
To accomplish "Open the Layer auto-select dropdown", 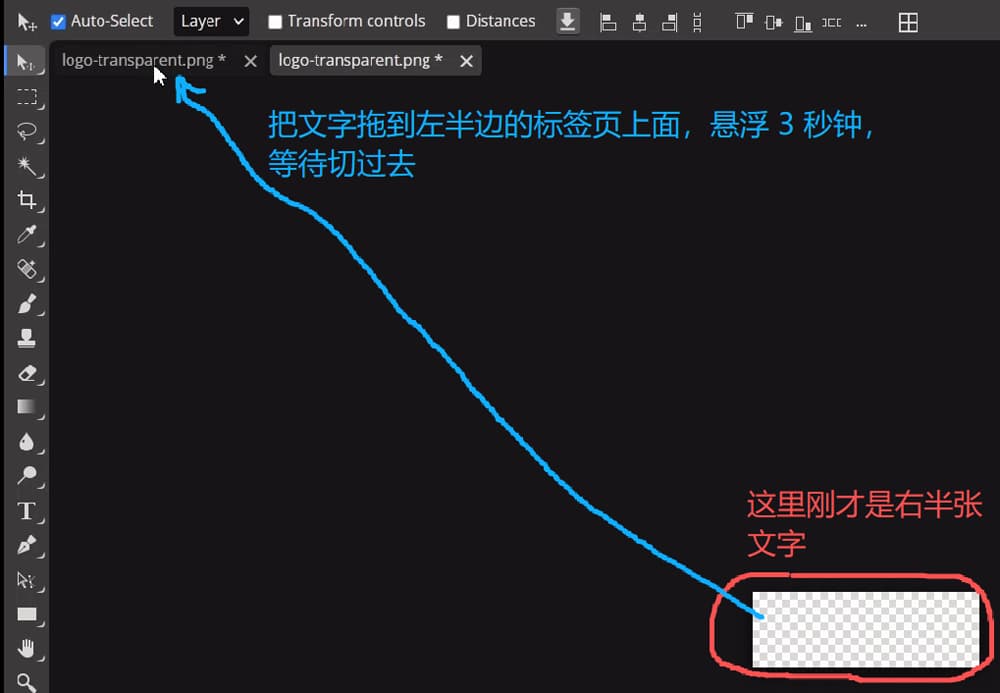I will (212, 22).
